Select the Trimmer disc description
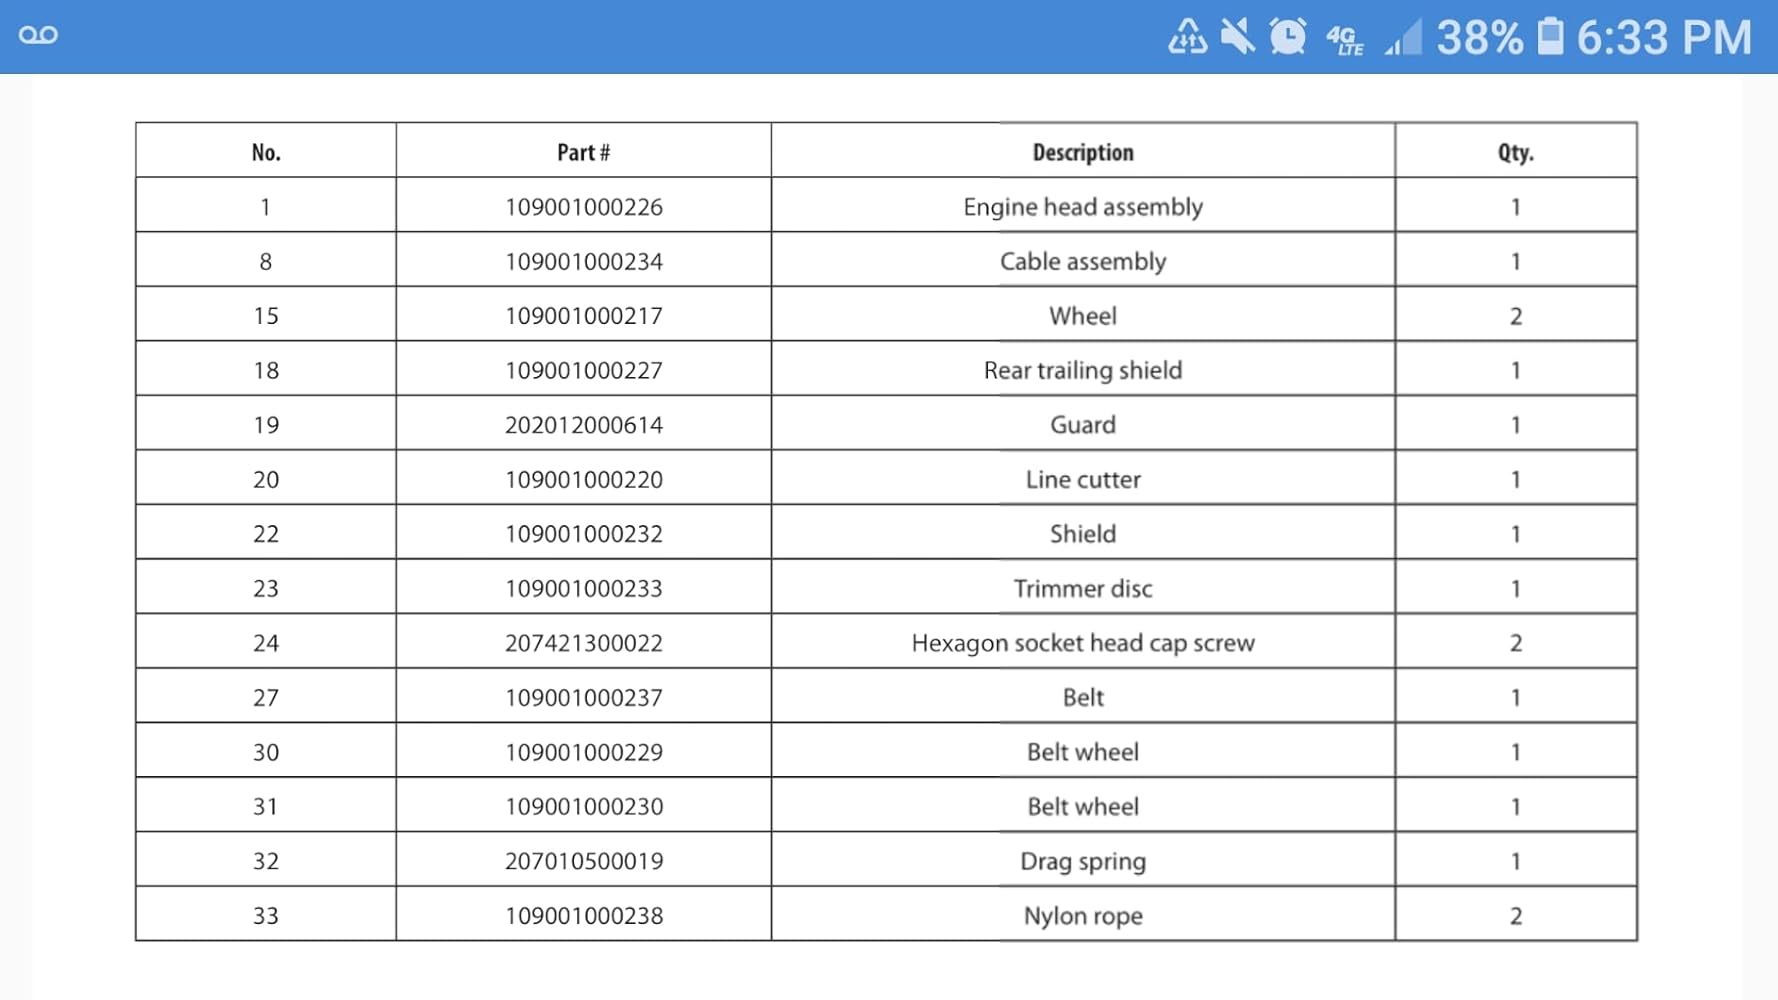This screenshot has width=1778, height=1000. coord(1082,588)
